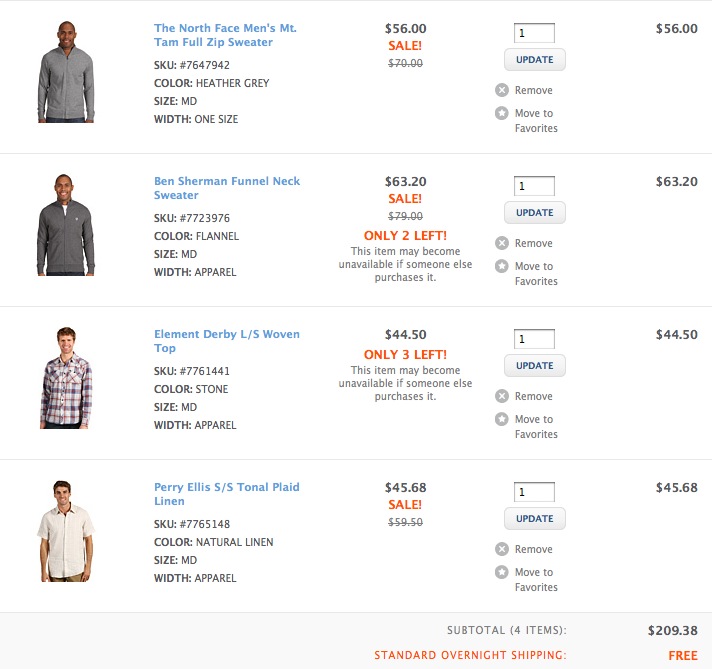
Task: Open Ben Sherman Funnel Neck Sweater product link
Action: (x=227, y=188)
